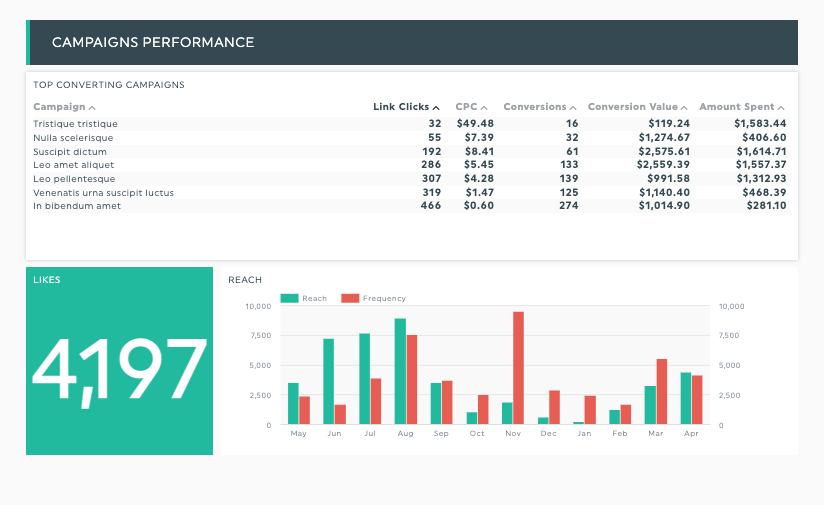This screenshot has height=505, width=824.
Task: Click the red Mar Frequency bar
Action: pos(661,391)
